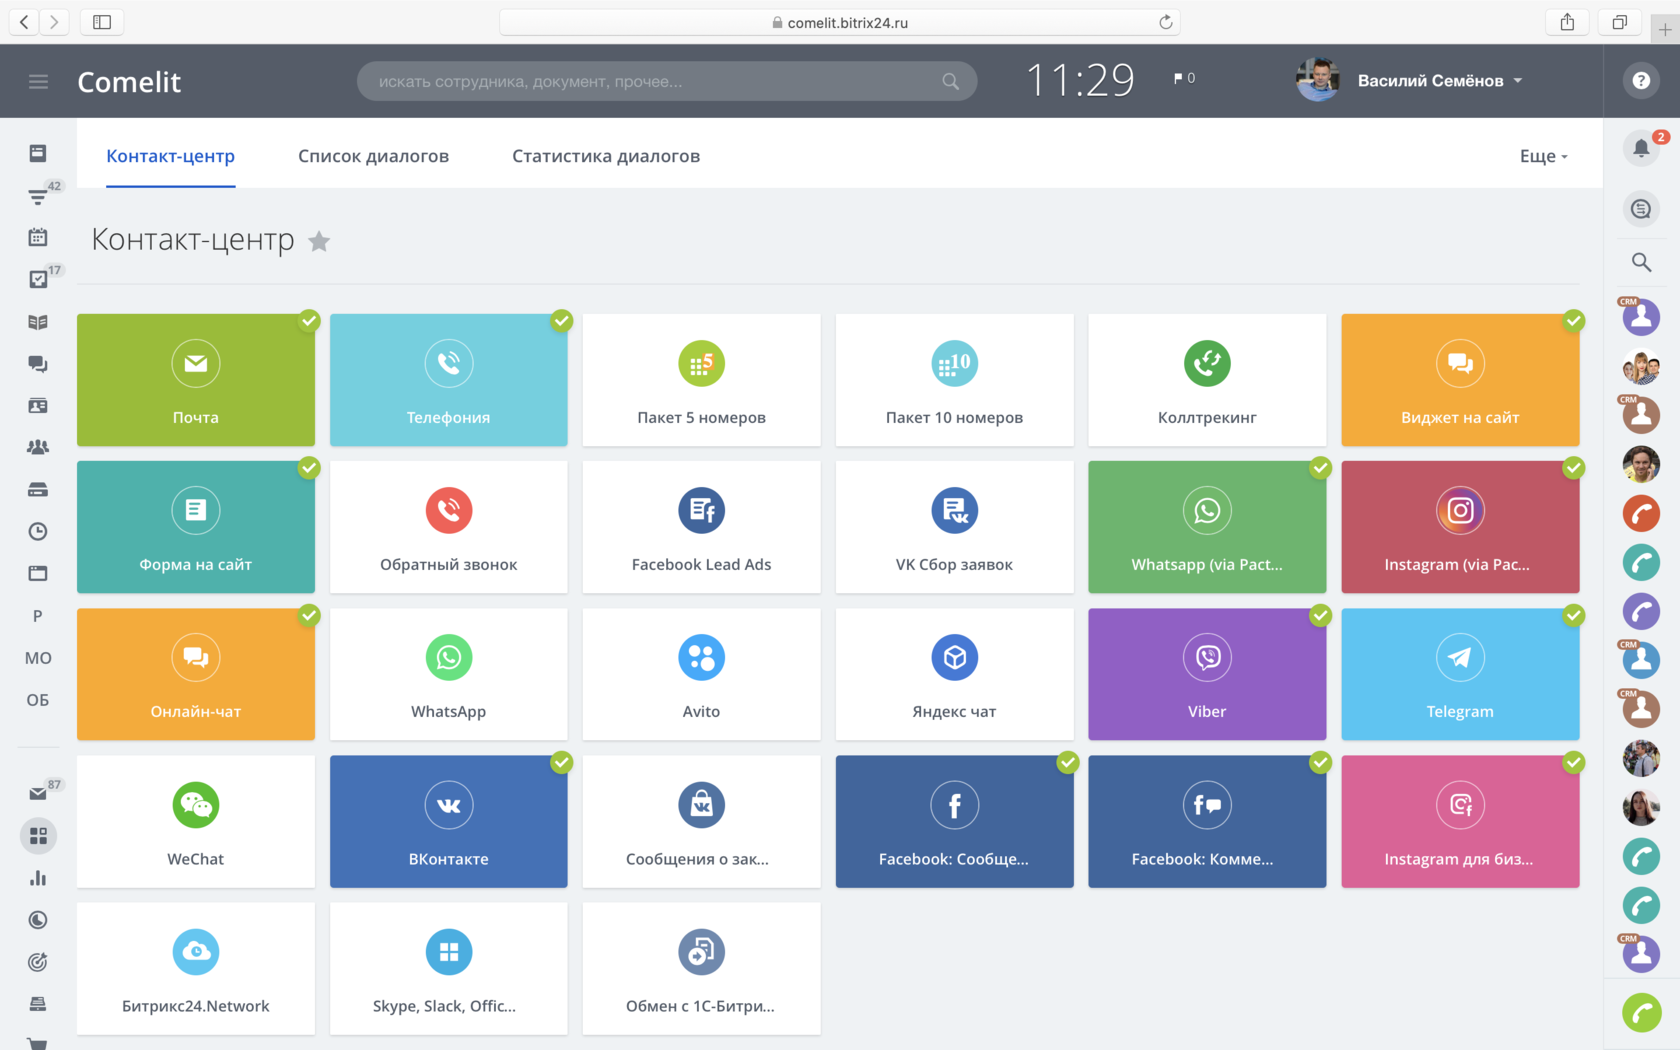Show the browser sidebar
1680x1050 pixels.
click(102, 21)
